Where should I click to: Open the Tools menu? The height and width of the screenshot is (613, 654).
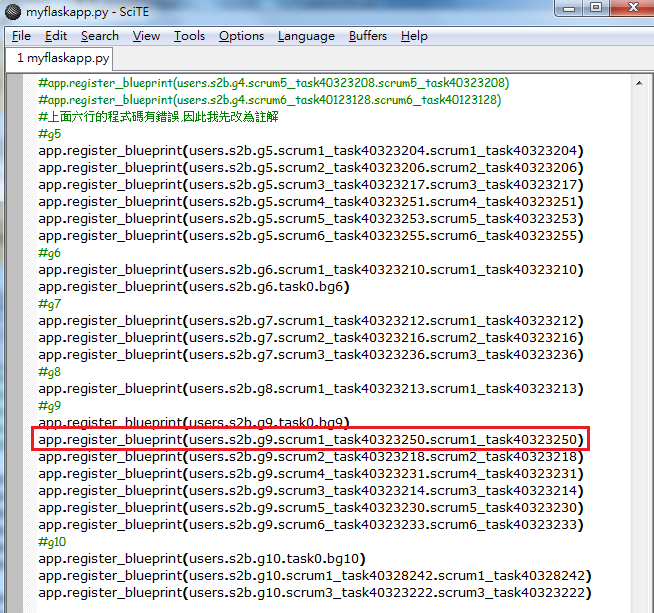point(189,36)
